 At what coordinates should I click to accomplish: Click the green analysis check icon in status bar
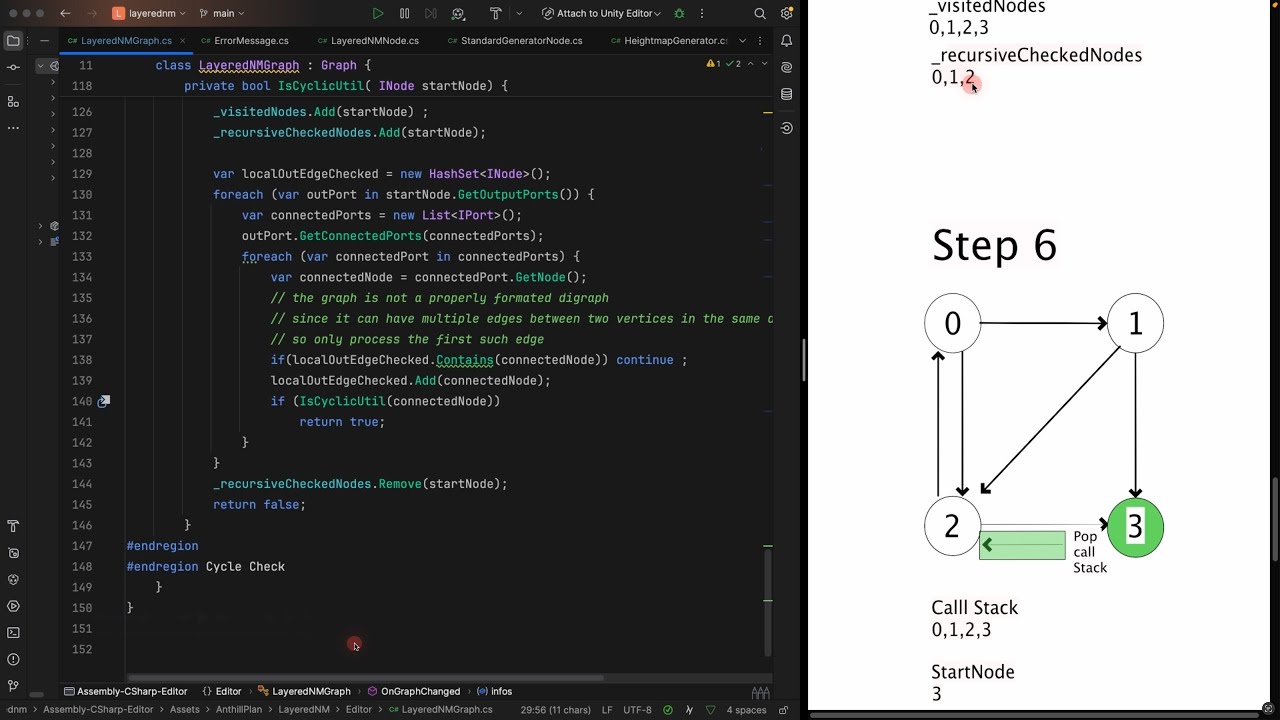tap(668, 710)
